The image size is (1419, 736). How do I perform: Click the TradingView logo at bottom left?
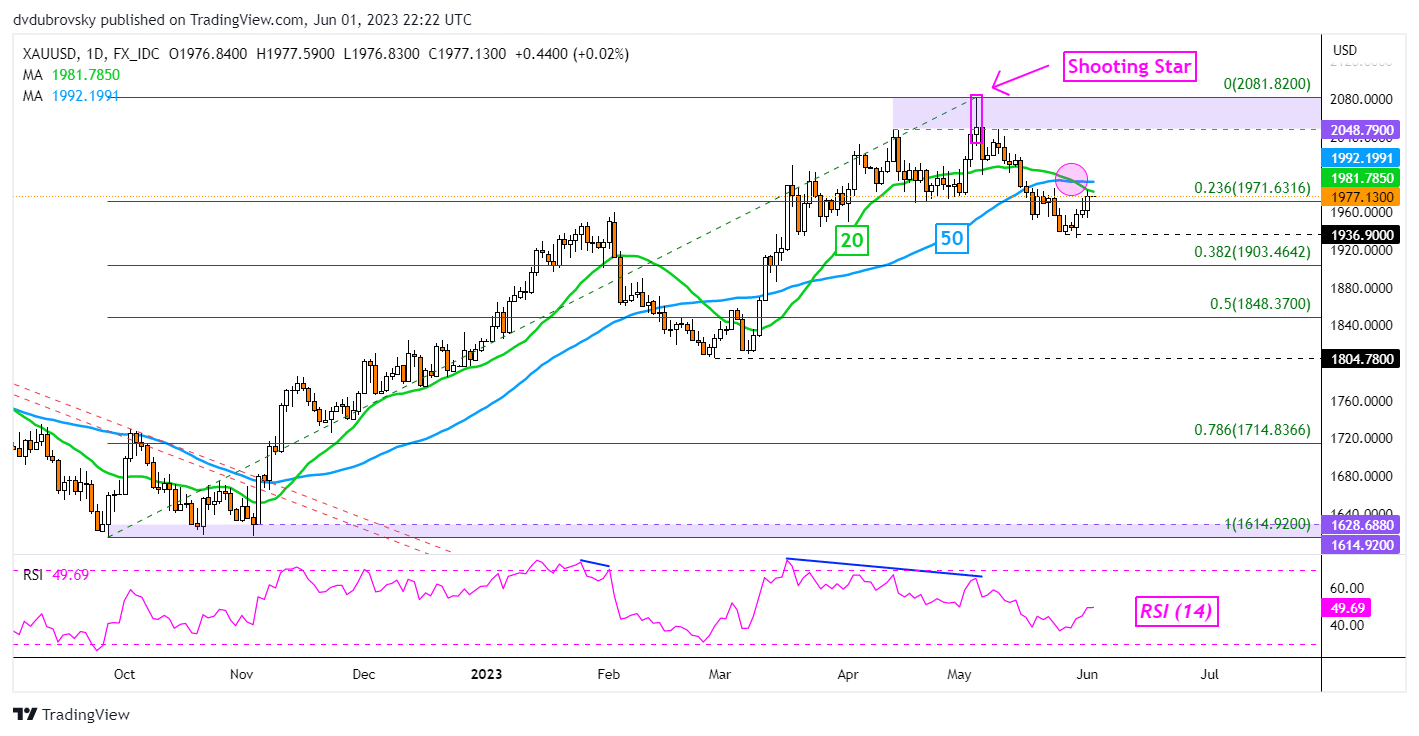point(72,715)
